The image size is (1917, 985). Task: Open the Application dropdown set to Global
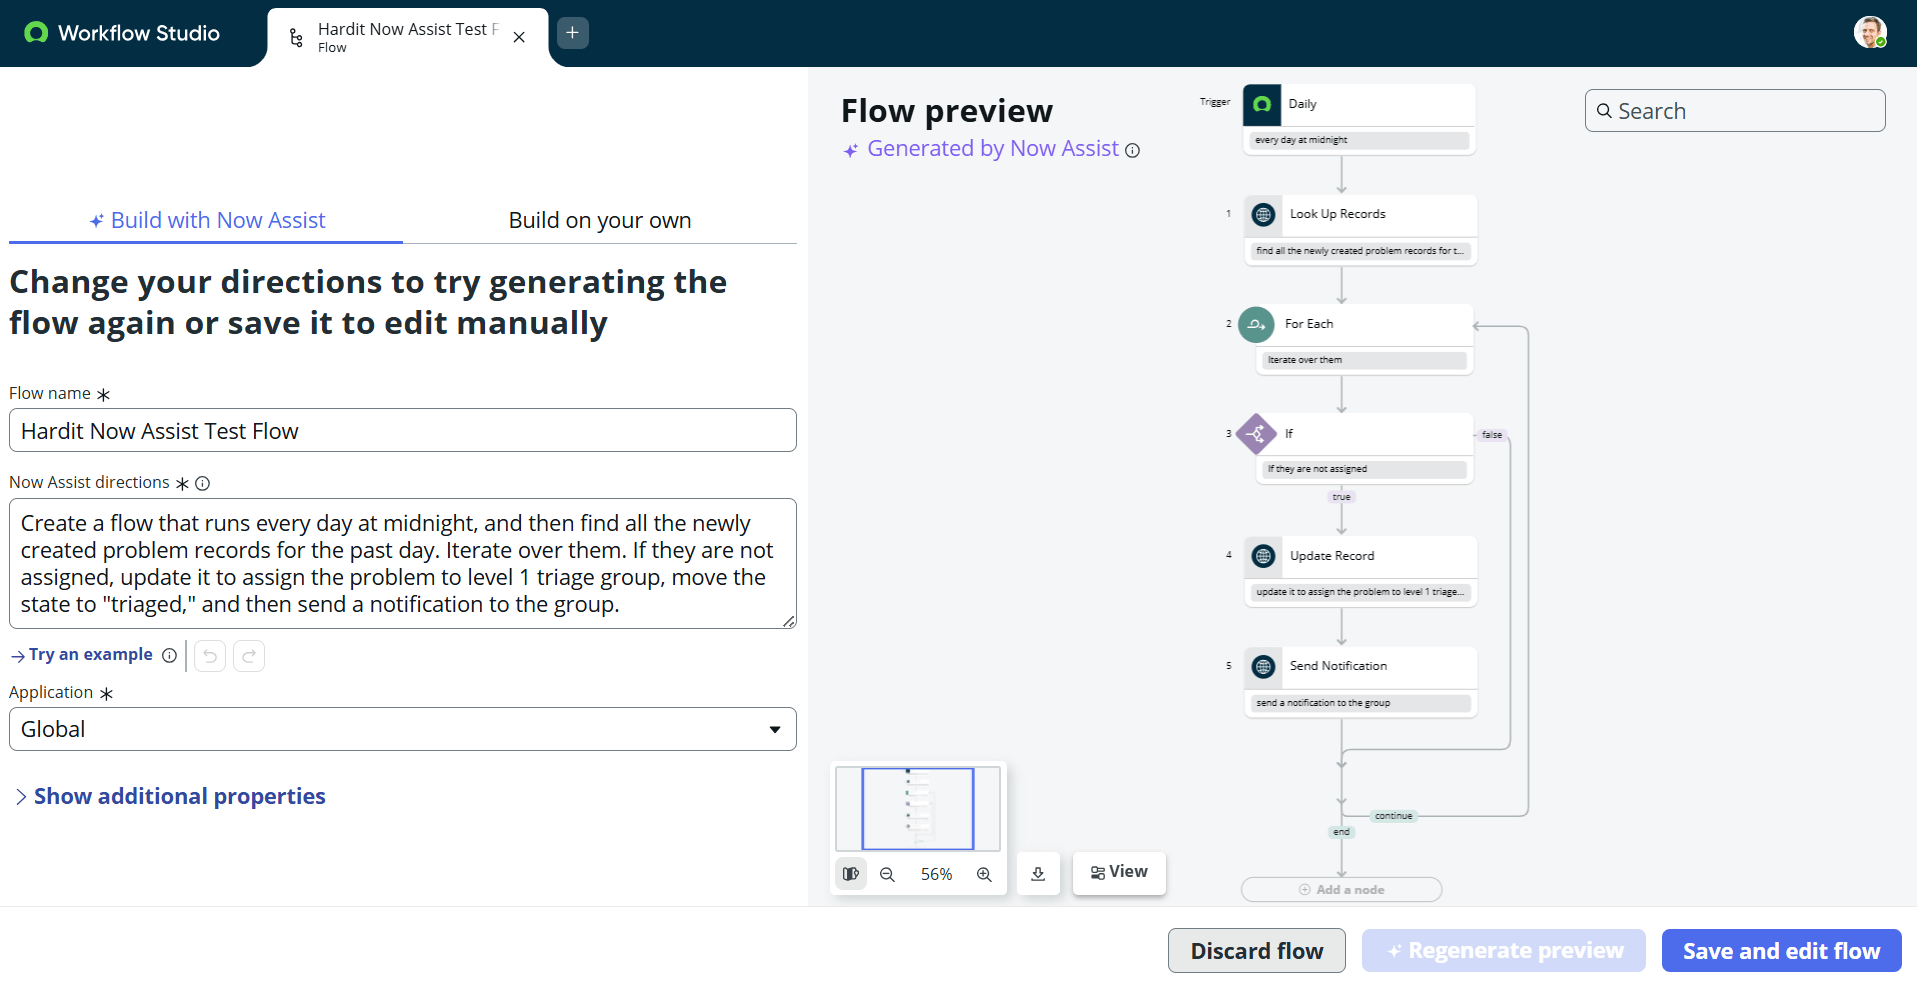[x=402, y=729]
